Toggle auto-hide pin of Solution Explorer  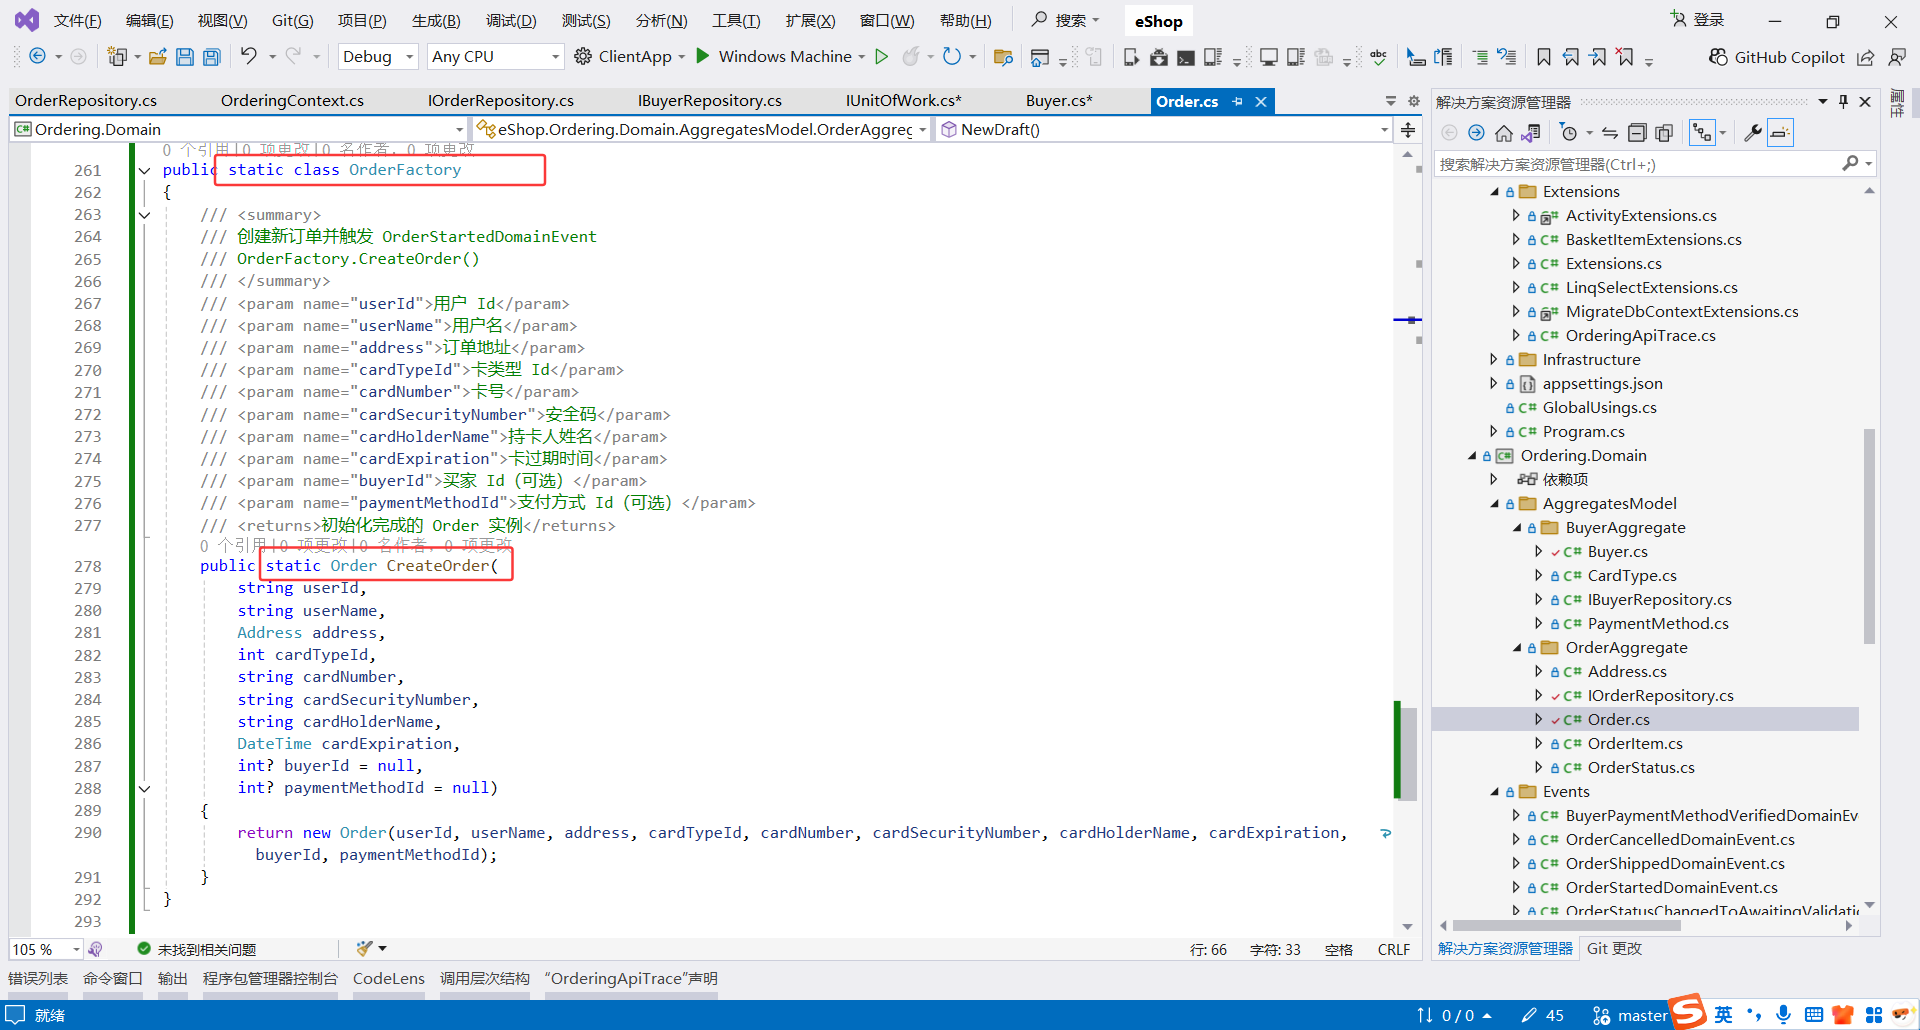coord(1843,102)
